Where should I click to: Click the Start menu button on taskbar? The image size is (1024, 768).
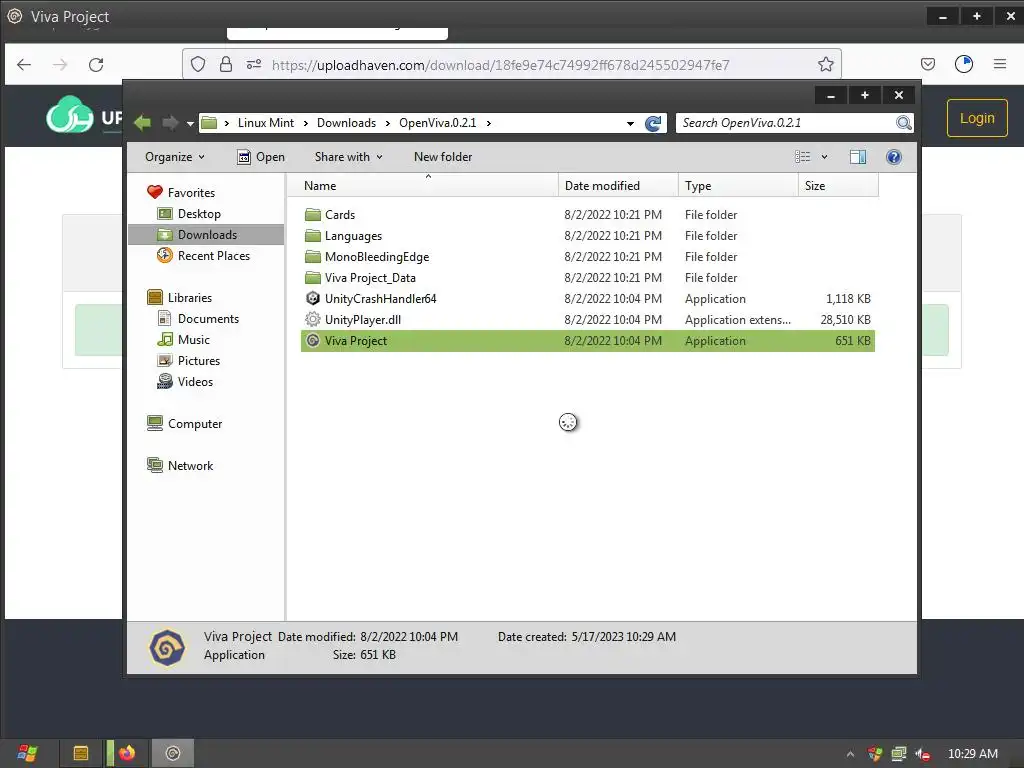point(27,753)
